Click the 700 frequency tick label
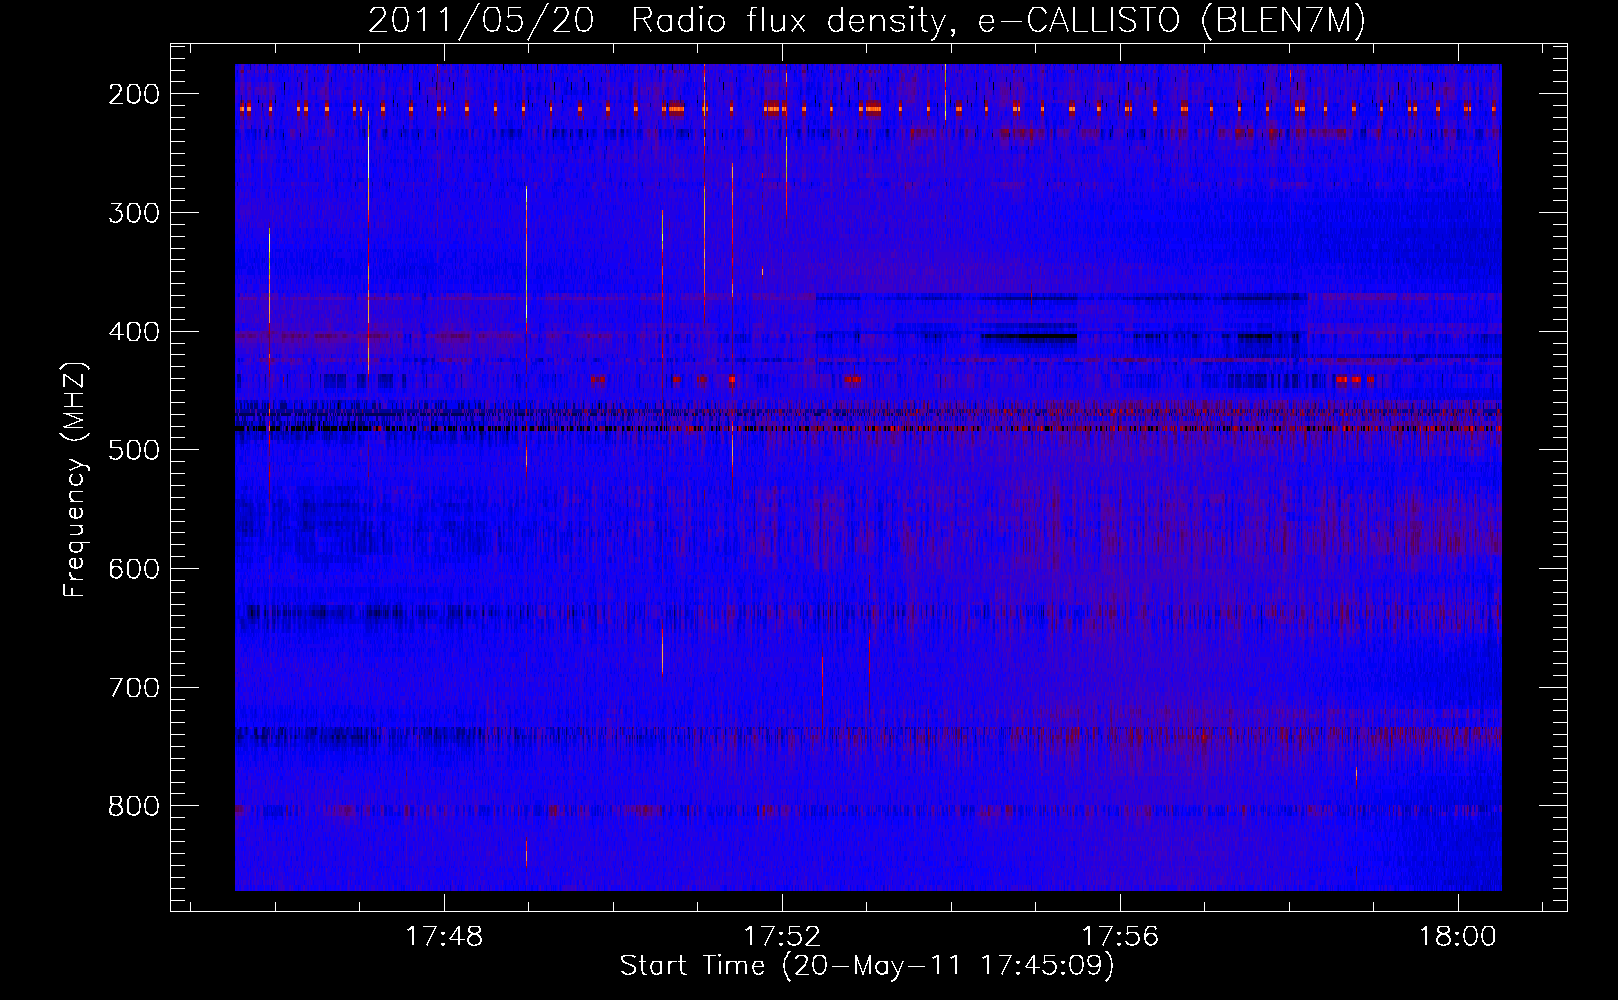 point(133,687)
